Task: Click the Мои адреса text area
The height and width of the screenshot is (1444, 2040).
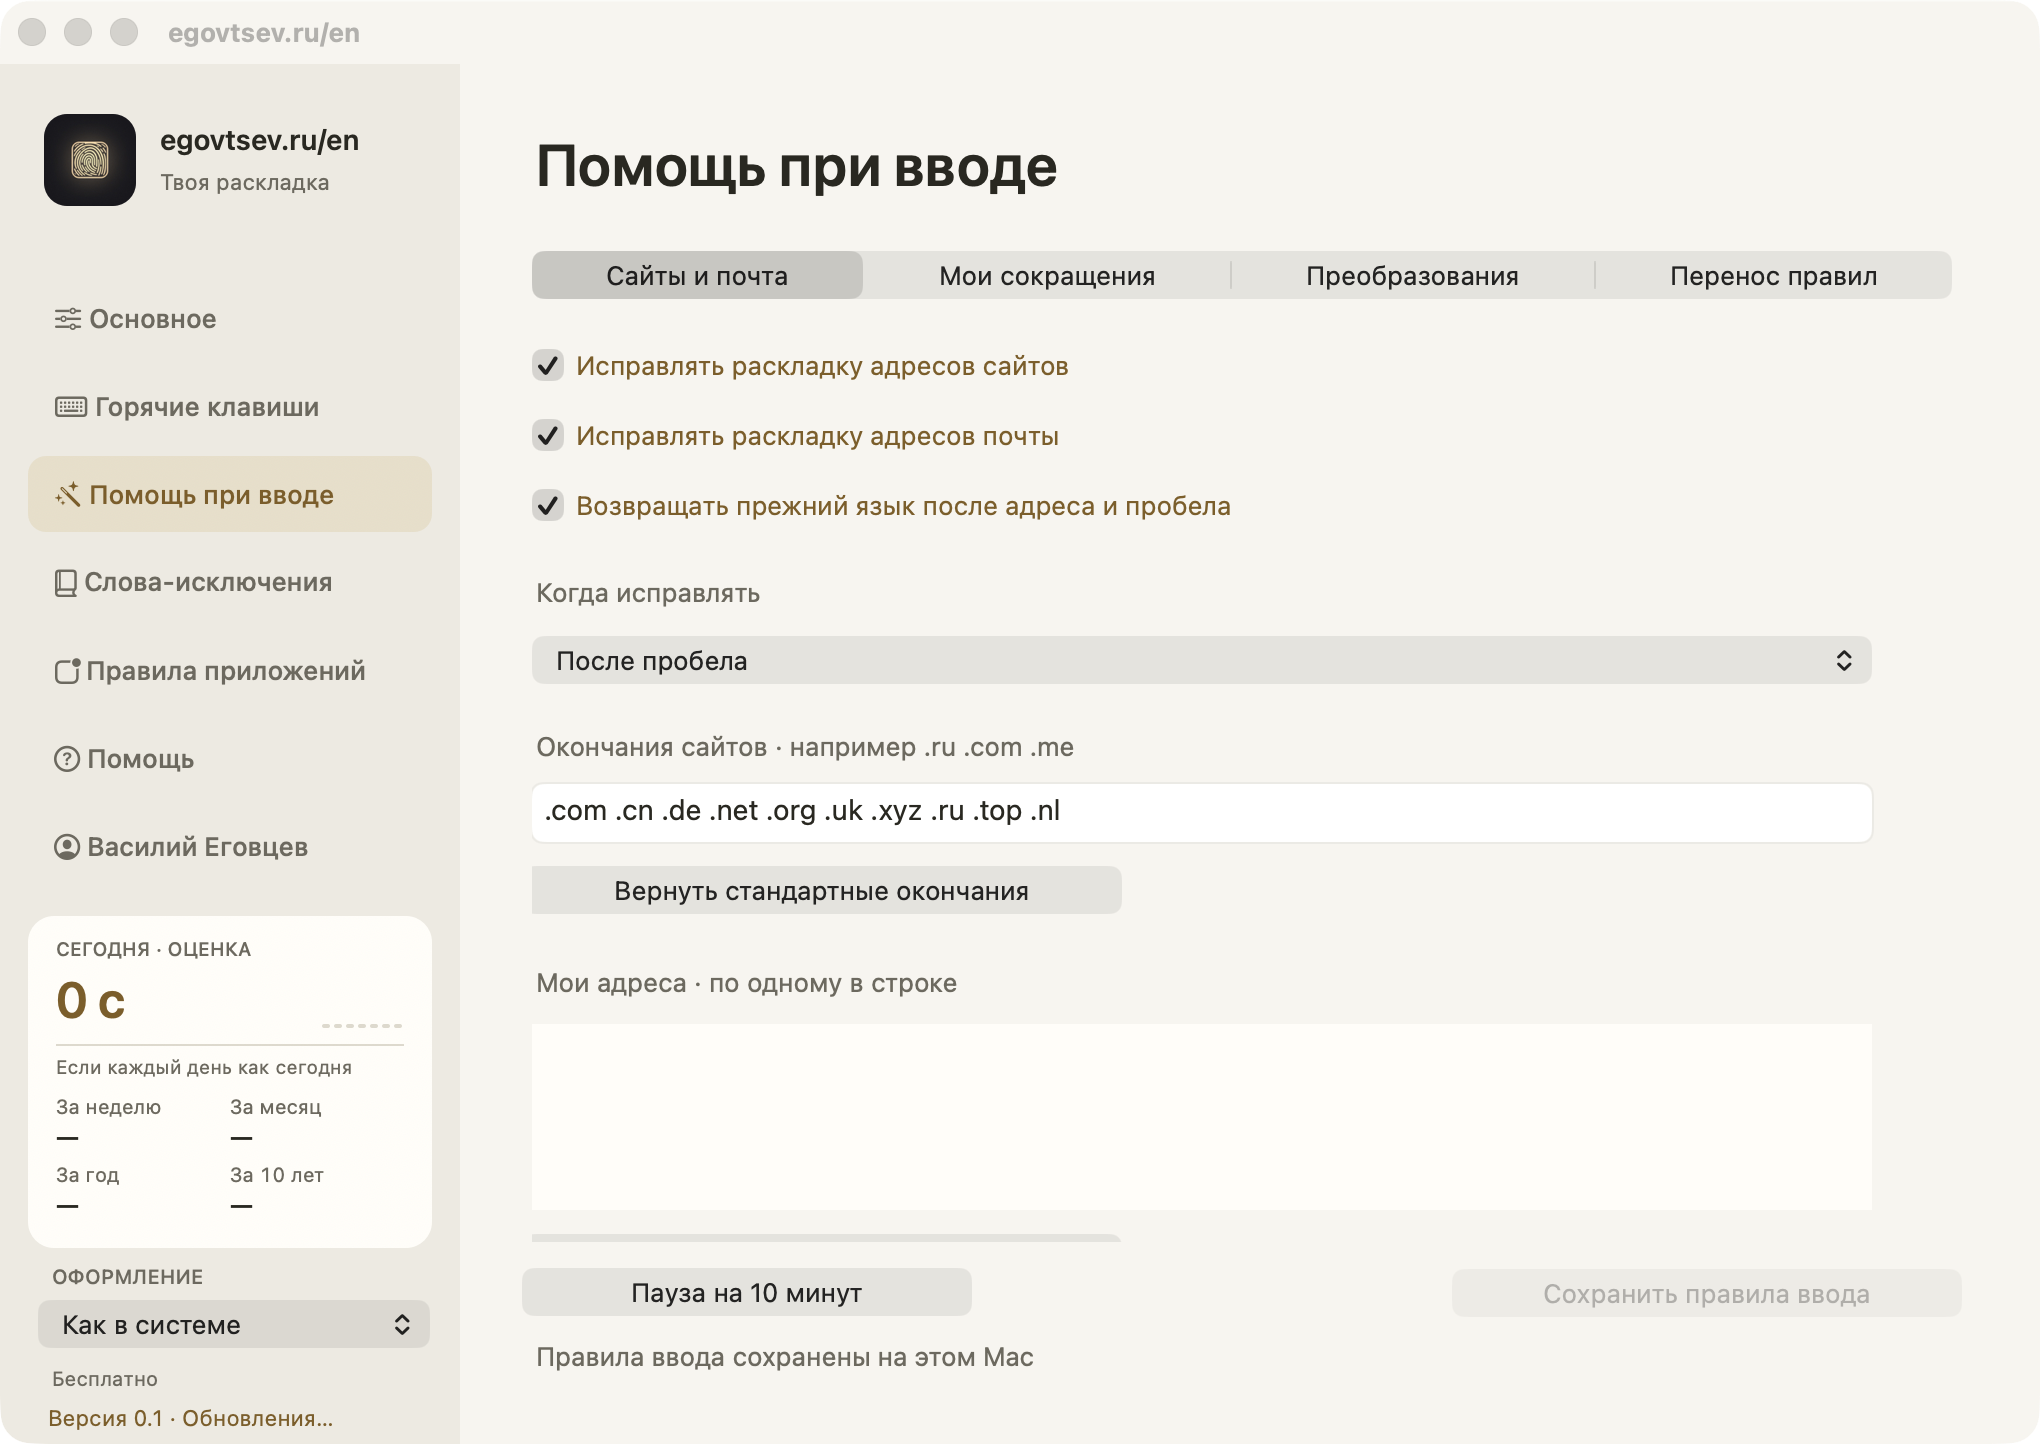Action: (1201, 1116)
